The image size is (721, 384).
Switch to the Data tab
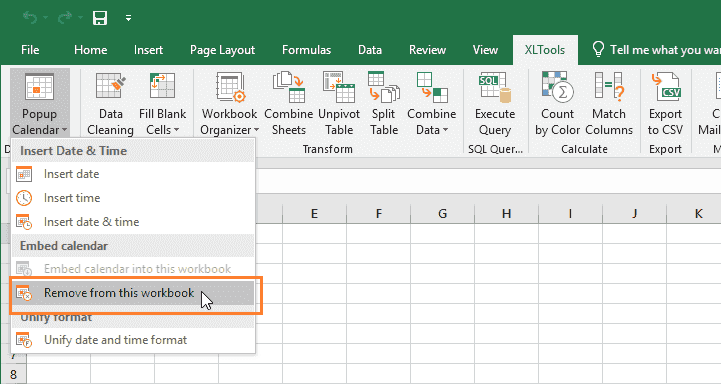pyautogui.click(x=370, y=50)
